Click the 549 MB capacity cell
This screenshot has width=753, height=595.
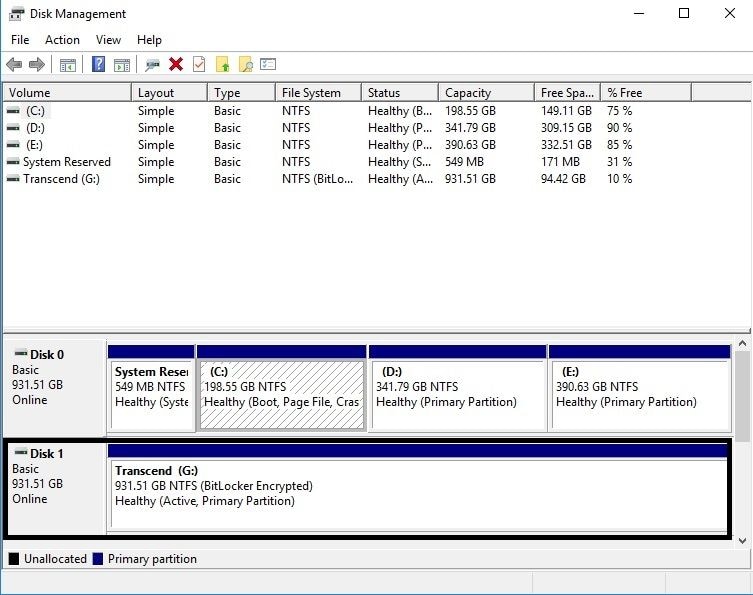point(464,162)
